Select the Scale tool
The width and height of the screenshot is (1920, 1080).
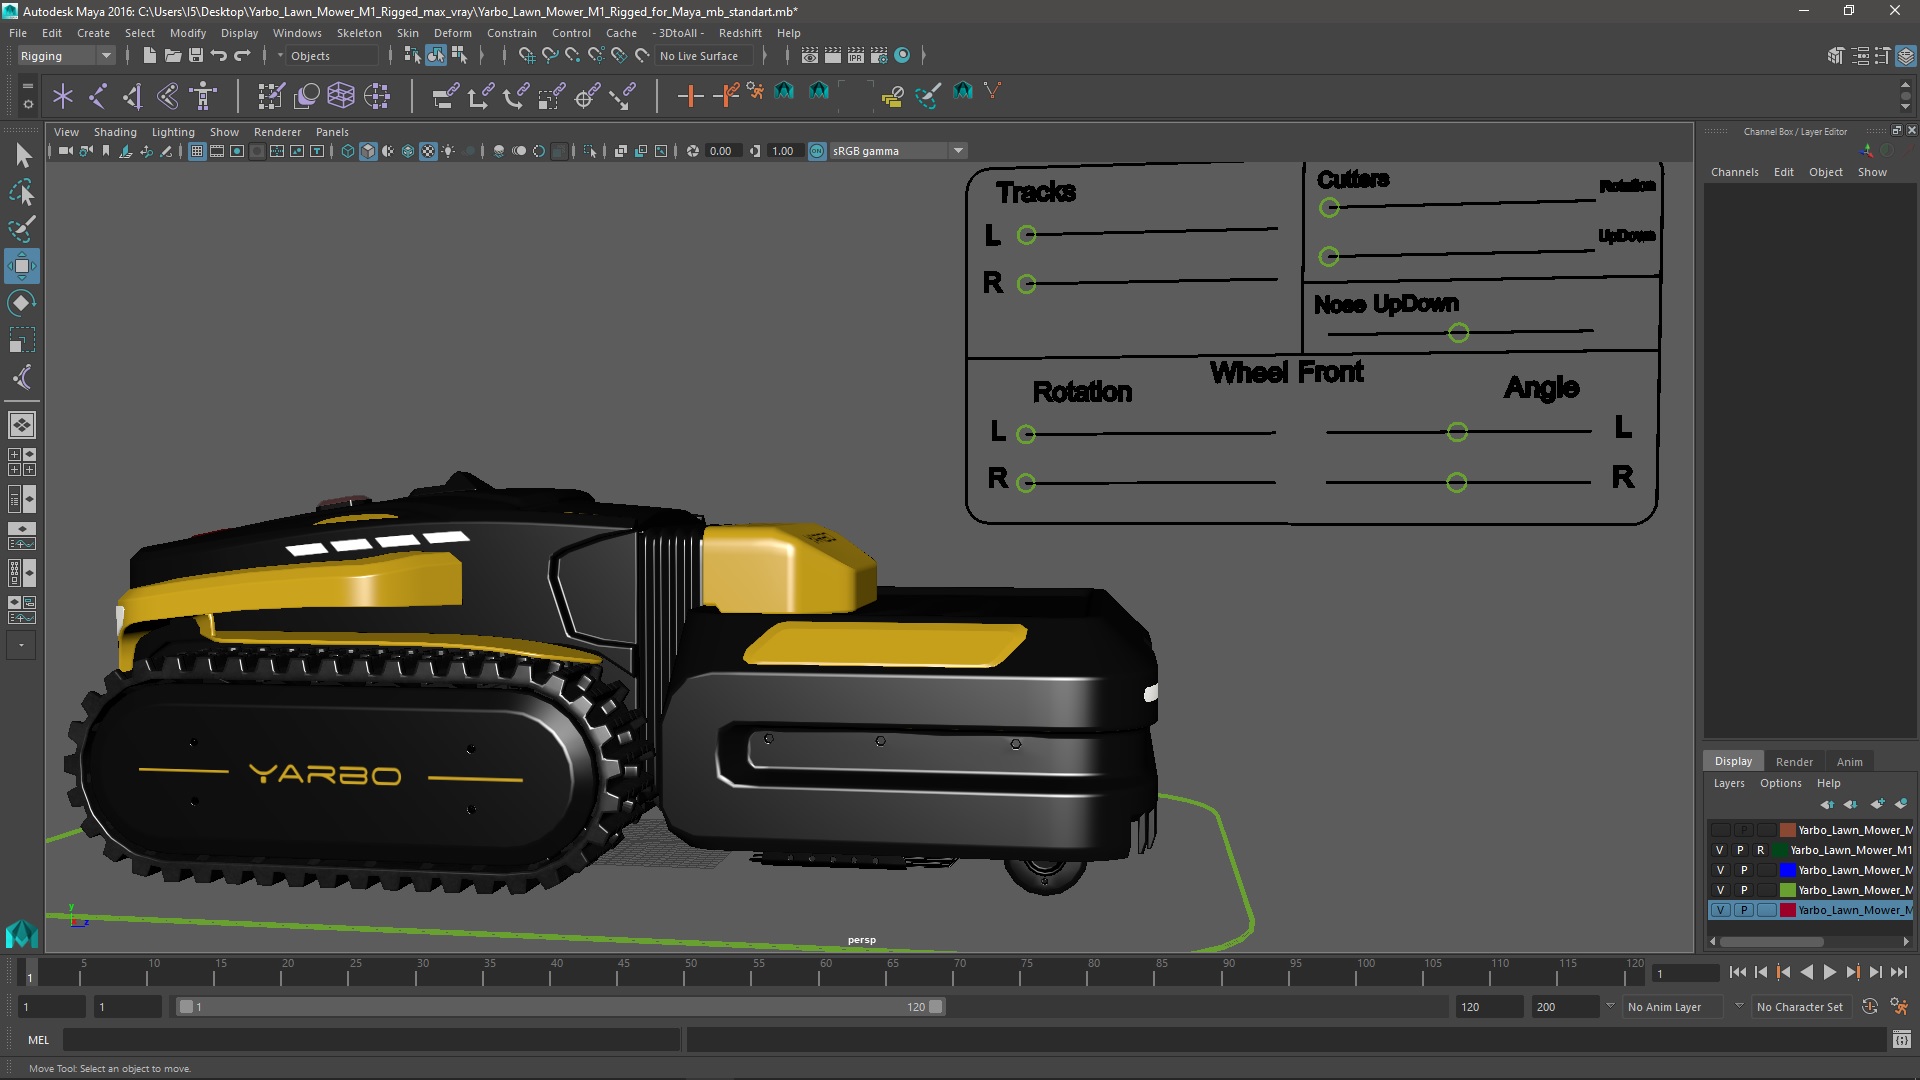tap(22, 340)
